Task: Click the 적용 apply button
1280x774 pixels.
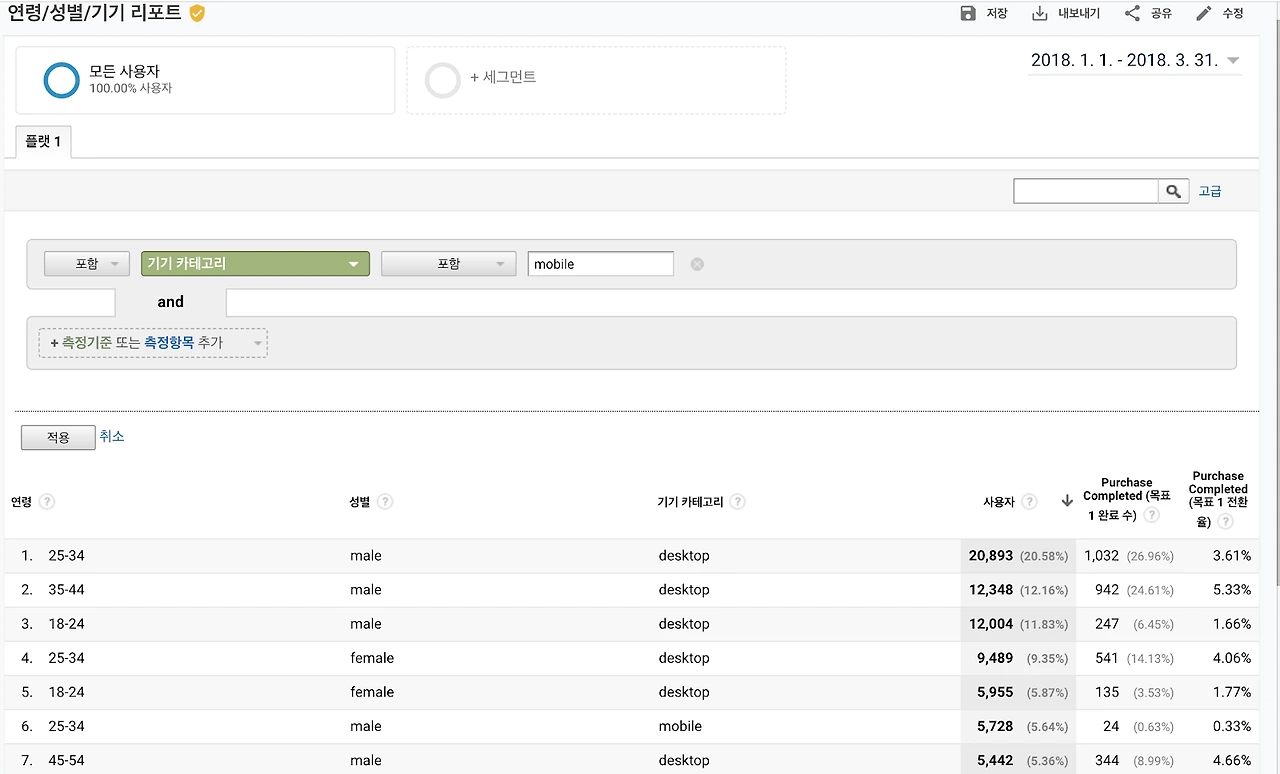Action: (x=58, y=437)
